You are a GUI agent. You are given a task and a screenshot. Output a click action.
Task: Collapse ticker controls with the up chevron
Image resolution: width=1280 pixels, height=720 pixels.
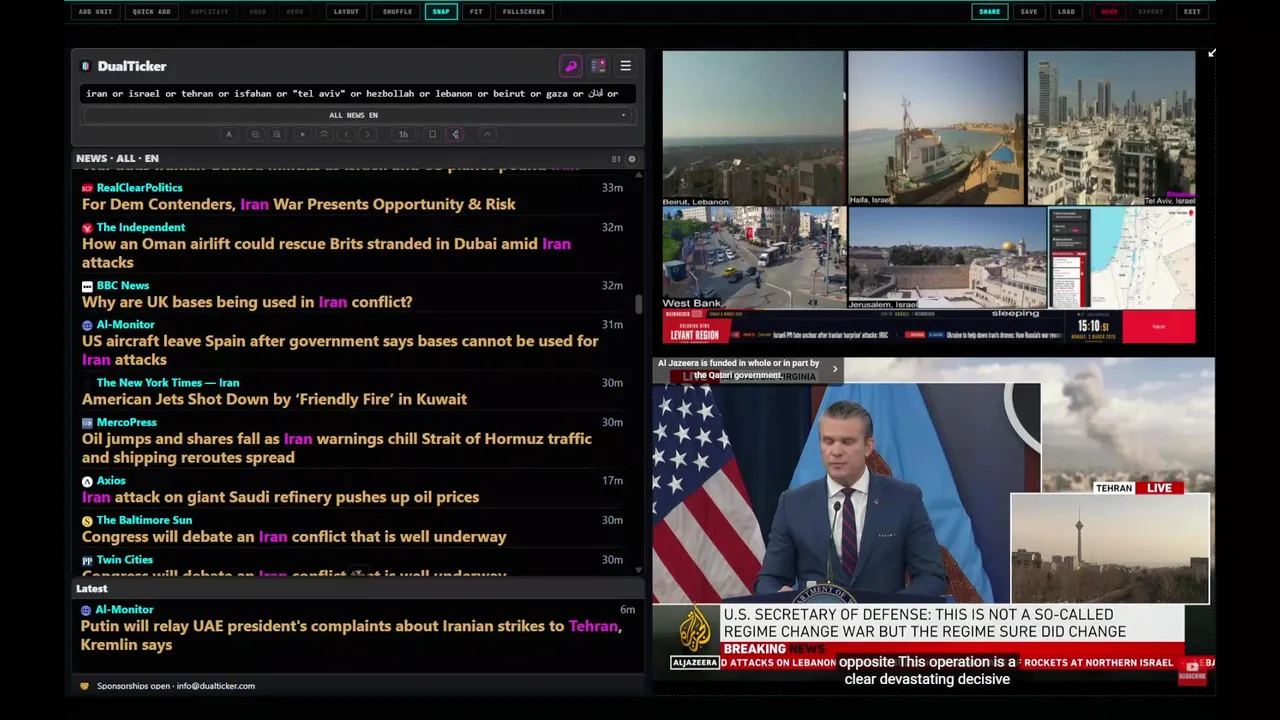pyautogui.click(x=487, y=134)
